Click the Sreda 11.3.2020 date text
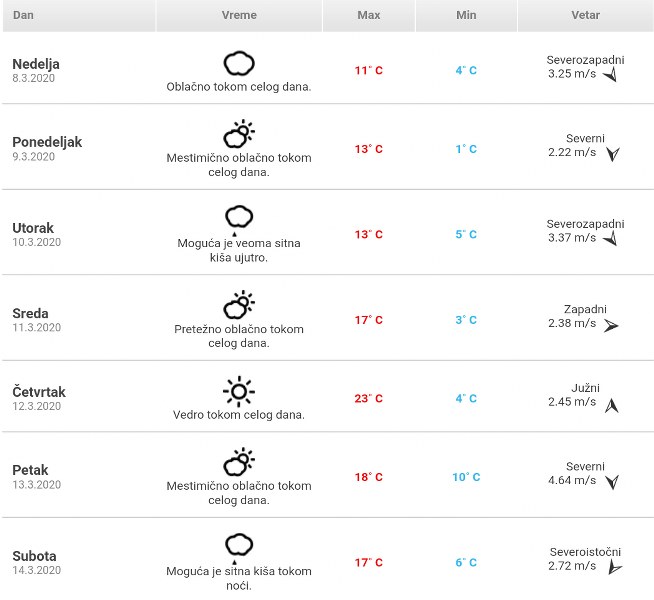 pos(37,328)
